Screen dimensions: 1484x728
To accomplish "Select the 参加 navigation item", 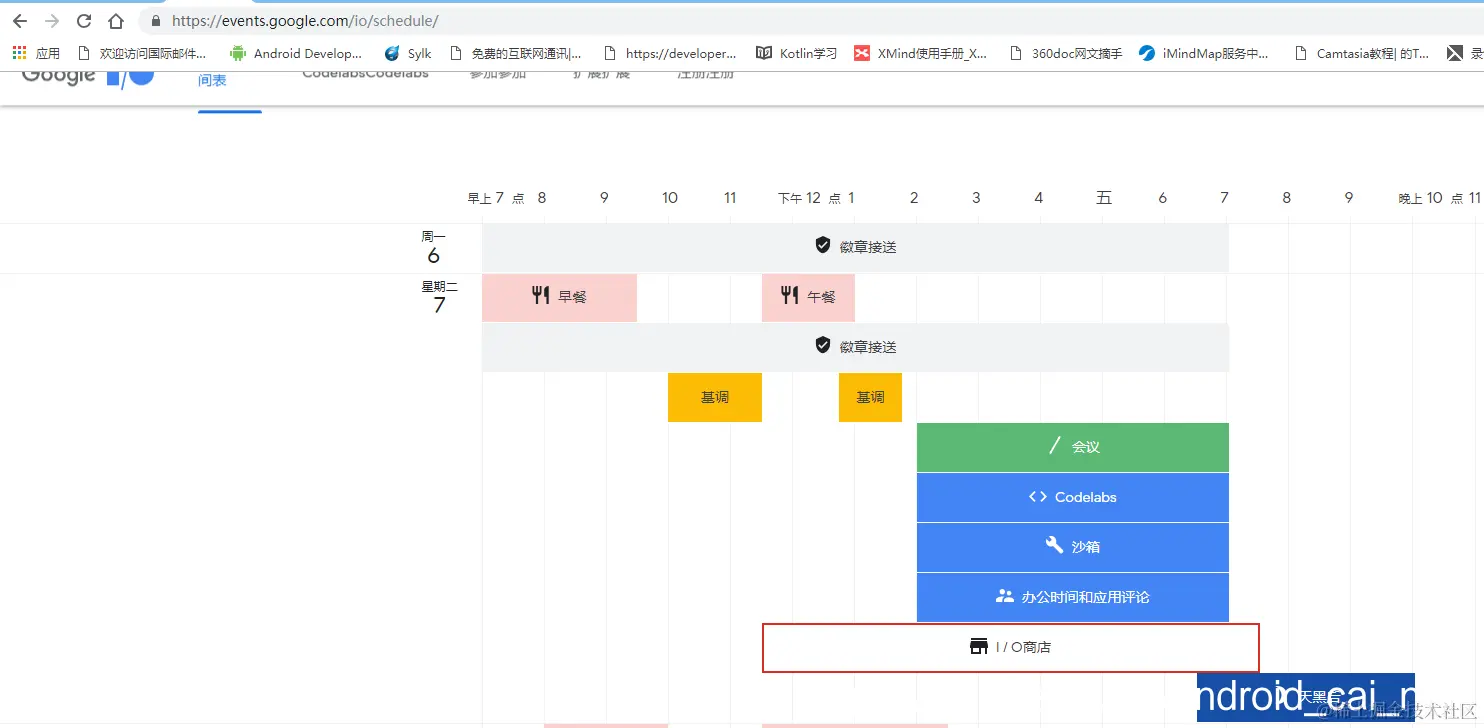I will pos(500,73).
